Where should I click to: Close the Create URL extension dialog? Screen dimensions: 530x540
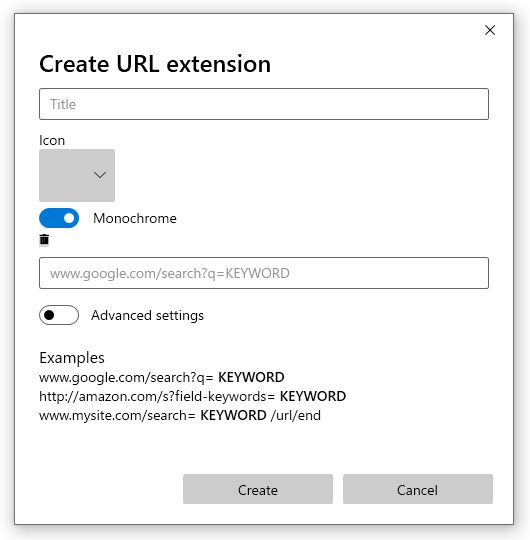(490, 30)
